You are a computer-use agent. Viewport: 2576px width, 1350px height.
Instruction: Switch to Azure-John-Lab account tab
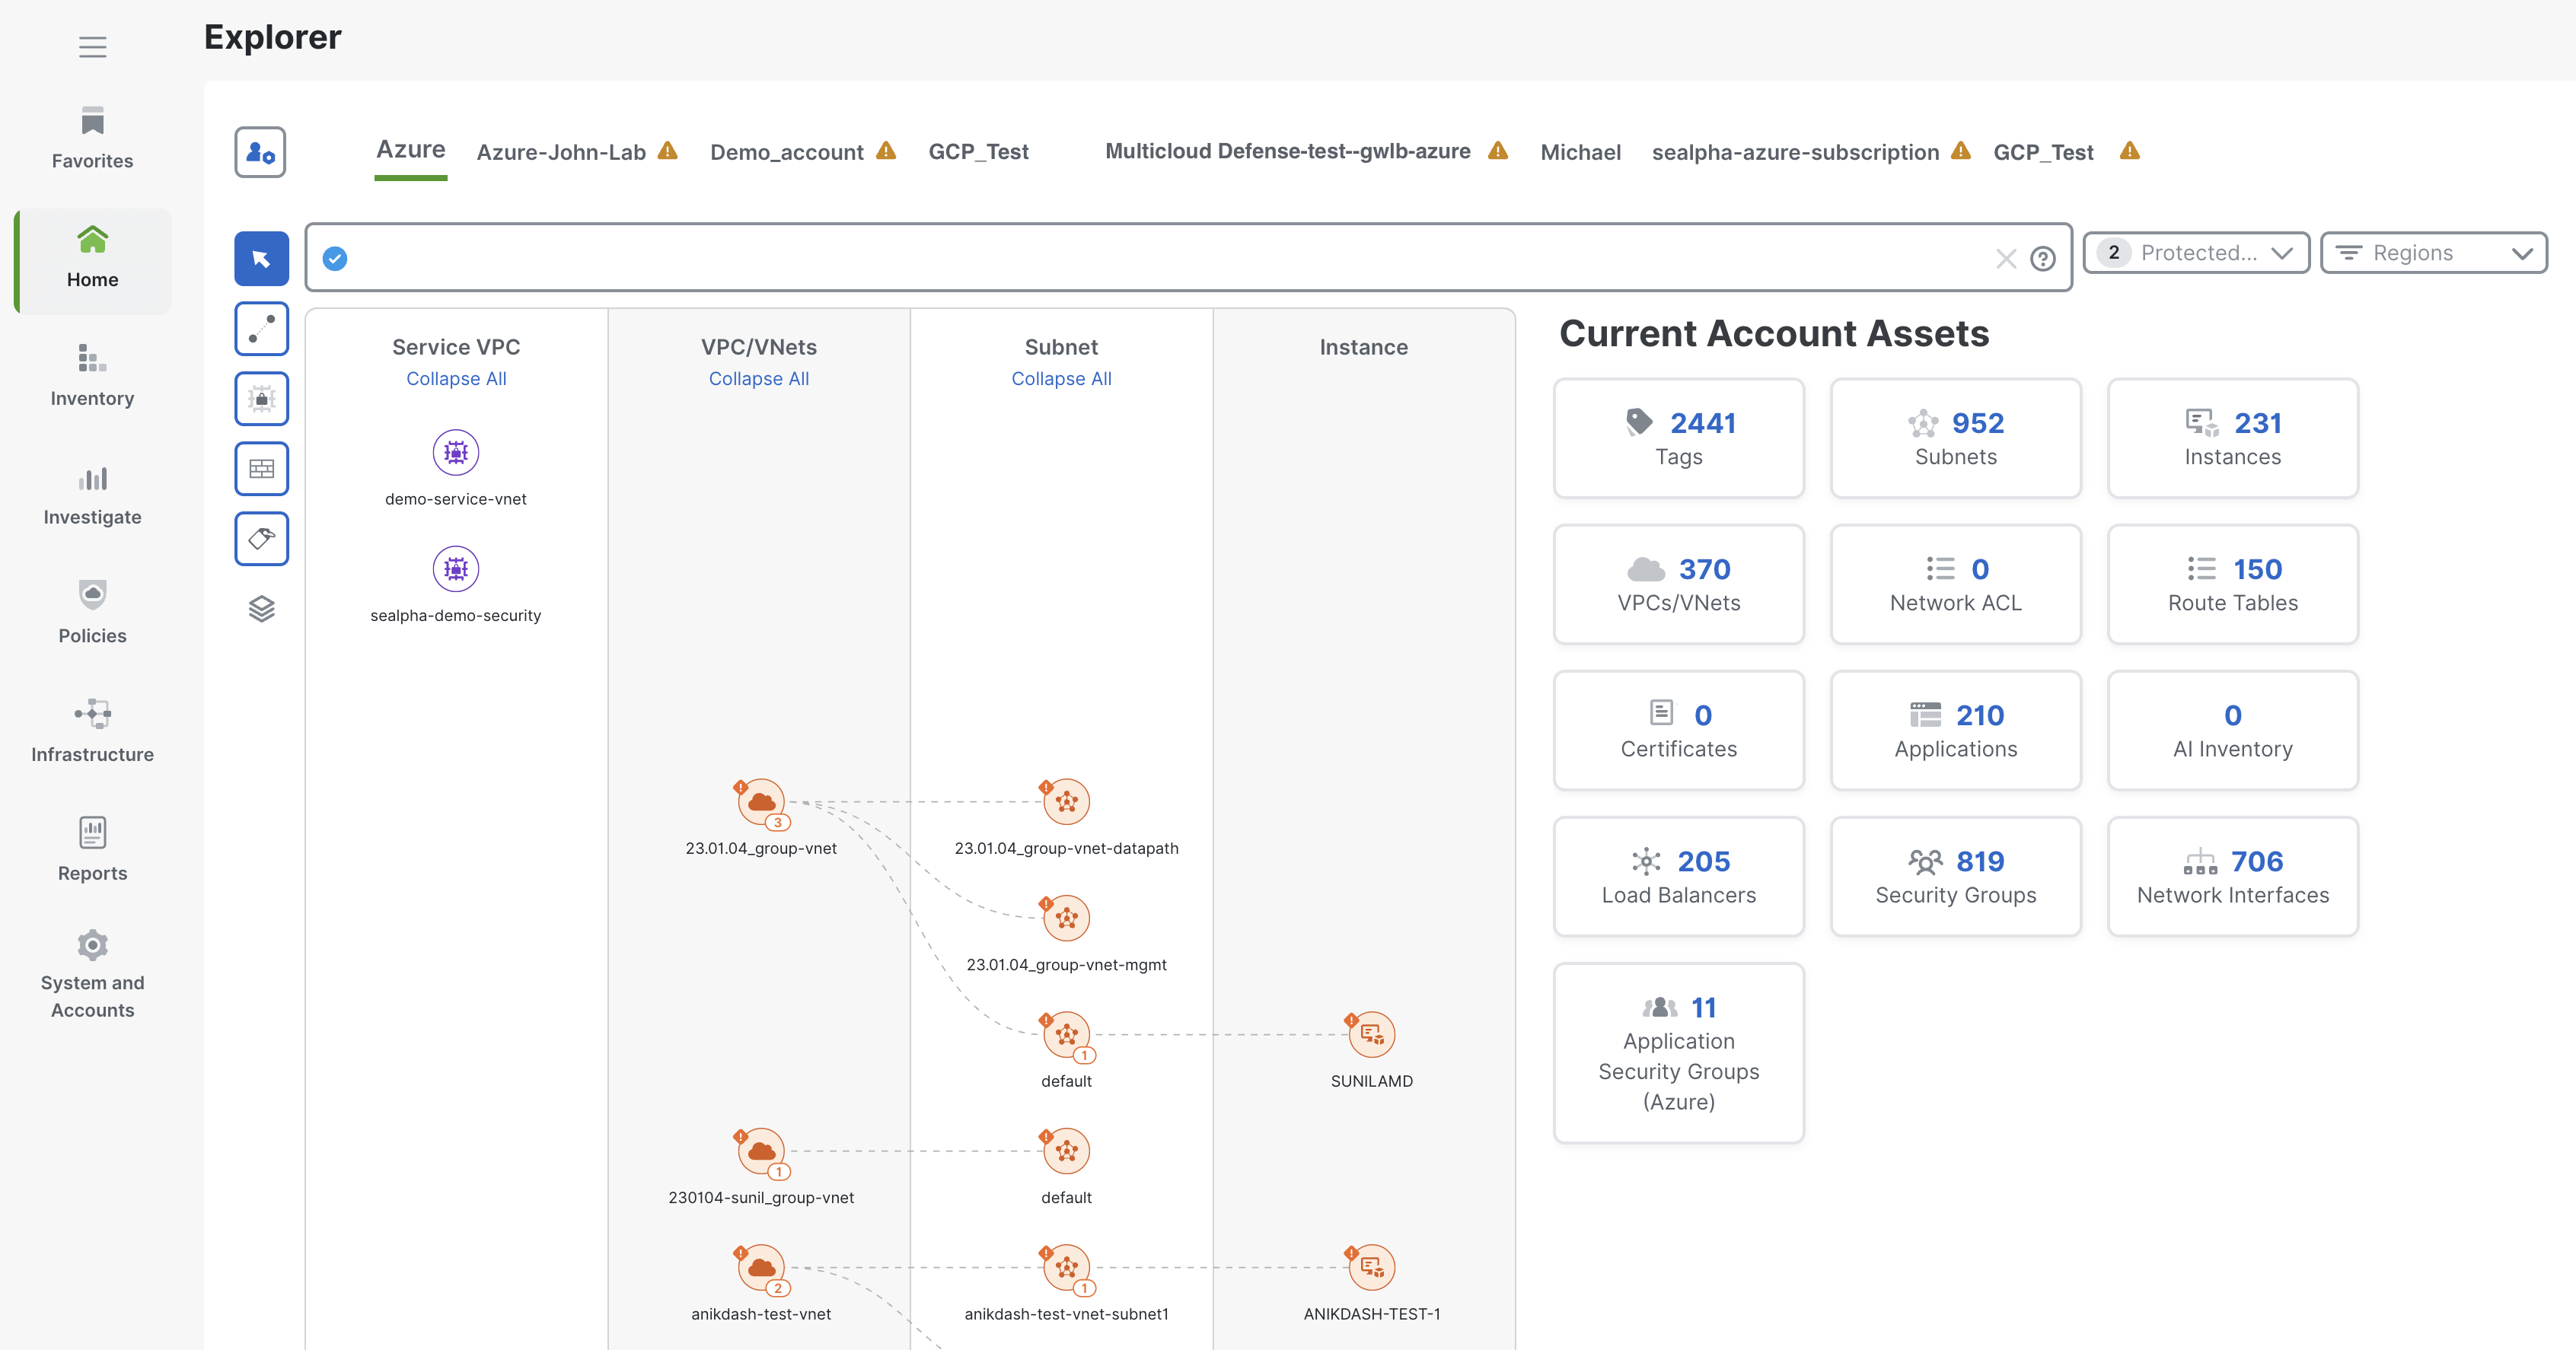[x=561, y=152]
